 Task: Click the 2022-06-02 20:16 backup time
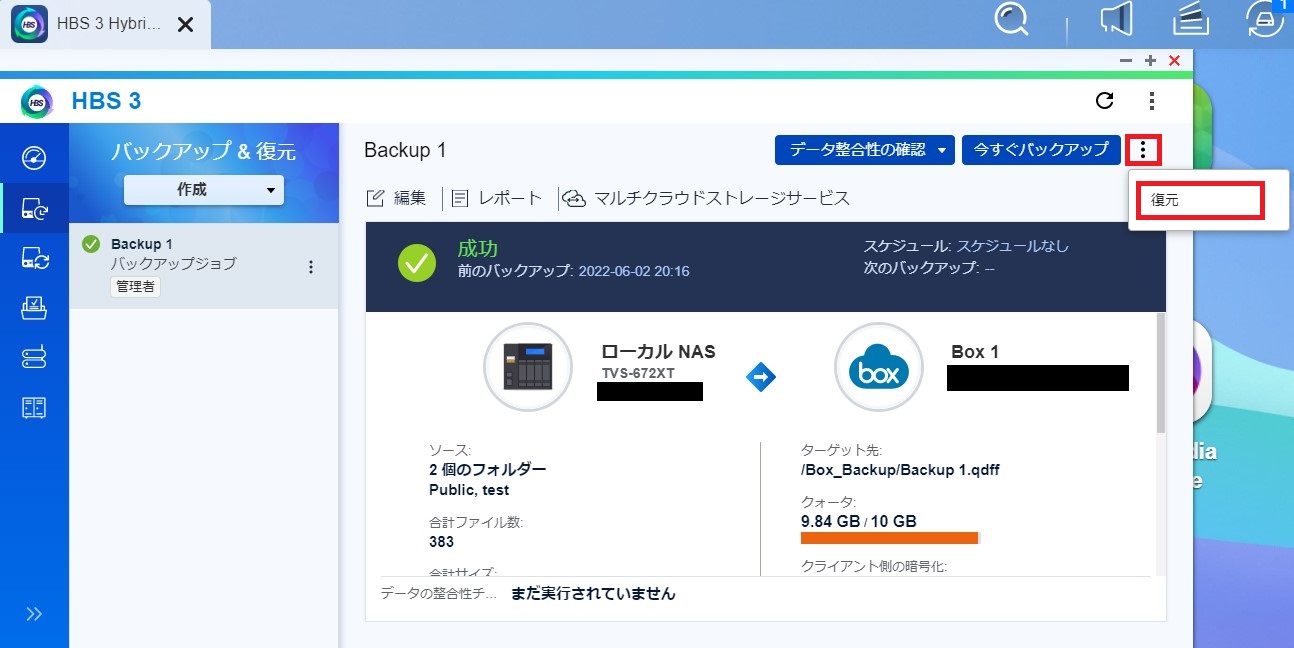(634, 271)
